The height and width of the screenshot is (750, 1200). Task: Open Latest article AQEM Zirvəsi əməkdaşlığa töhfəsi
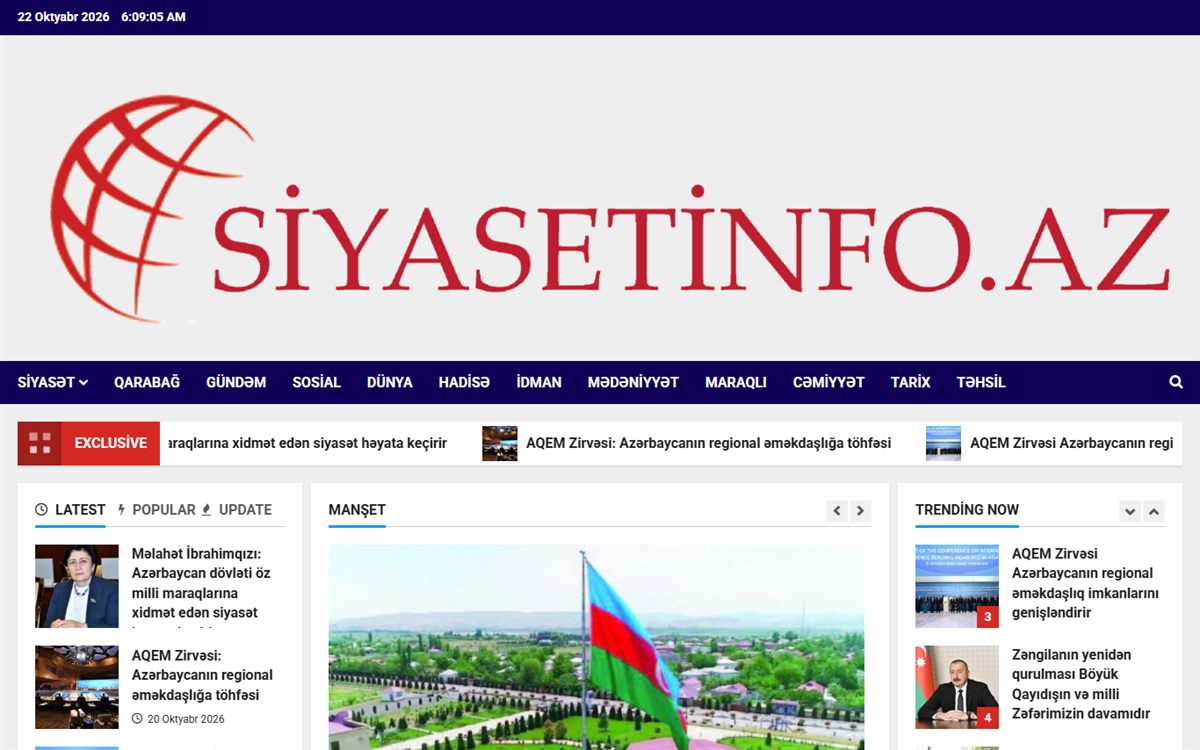[x=202, y=675]
